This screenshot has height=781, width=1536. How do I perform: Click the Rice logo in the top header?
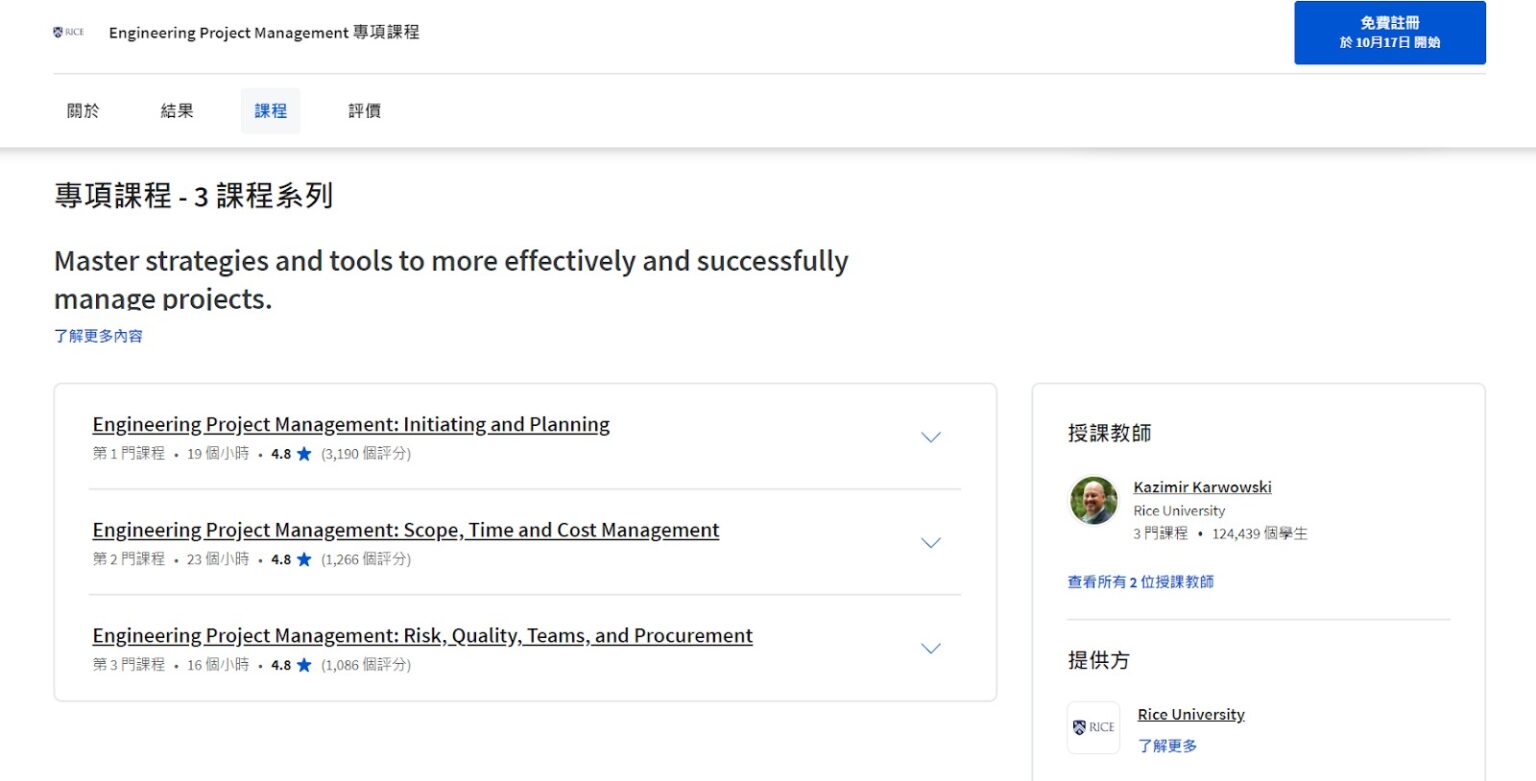click(x=68, y=31)
